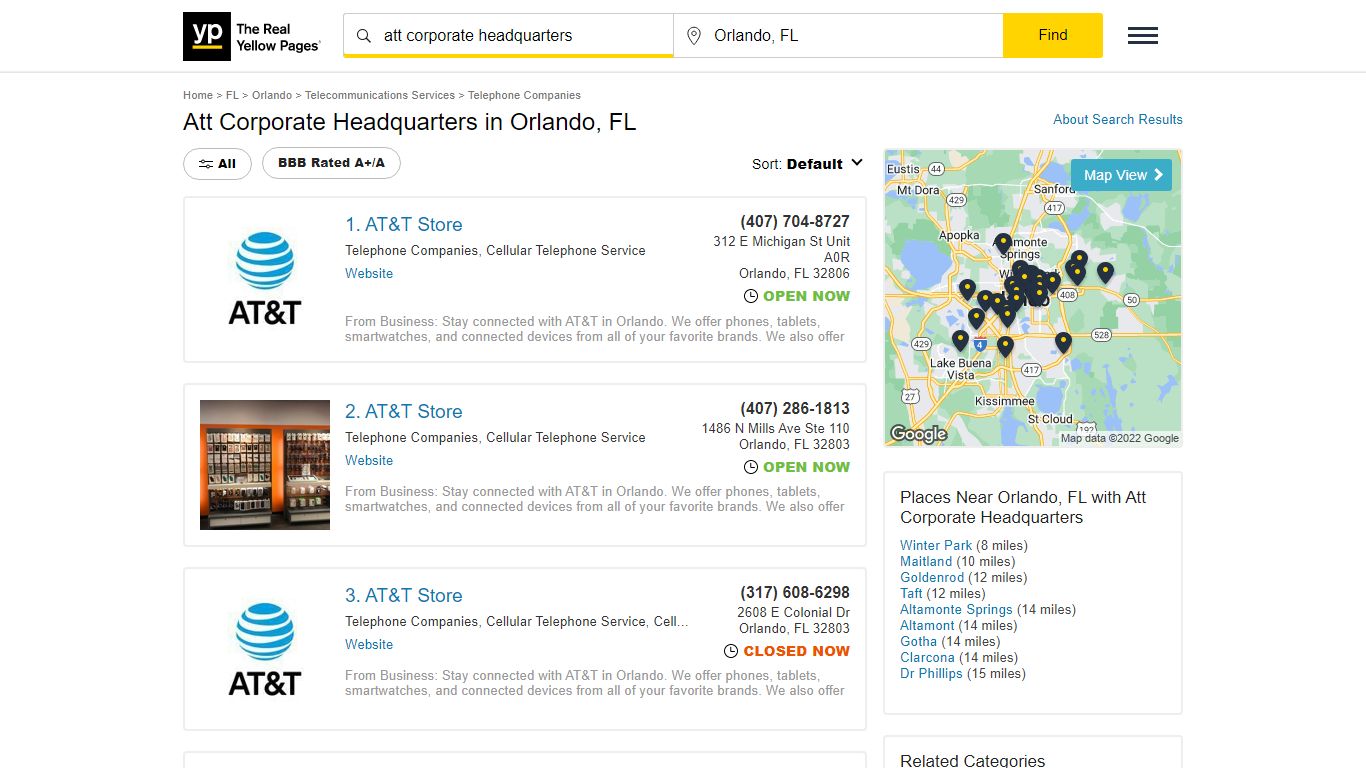This screenshot has height=768, width=1366.
Task: Click the Google logo on the map
Action: [918, 434]
